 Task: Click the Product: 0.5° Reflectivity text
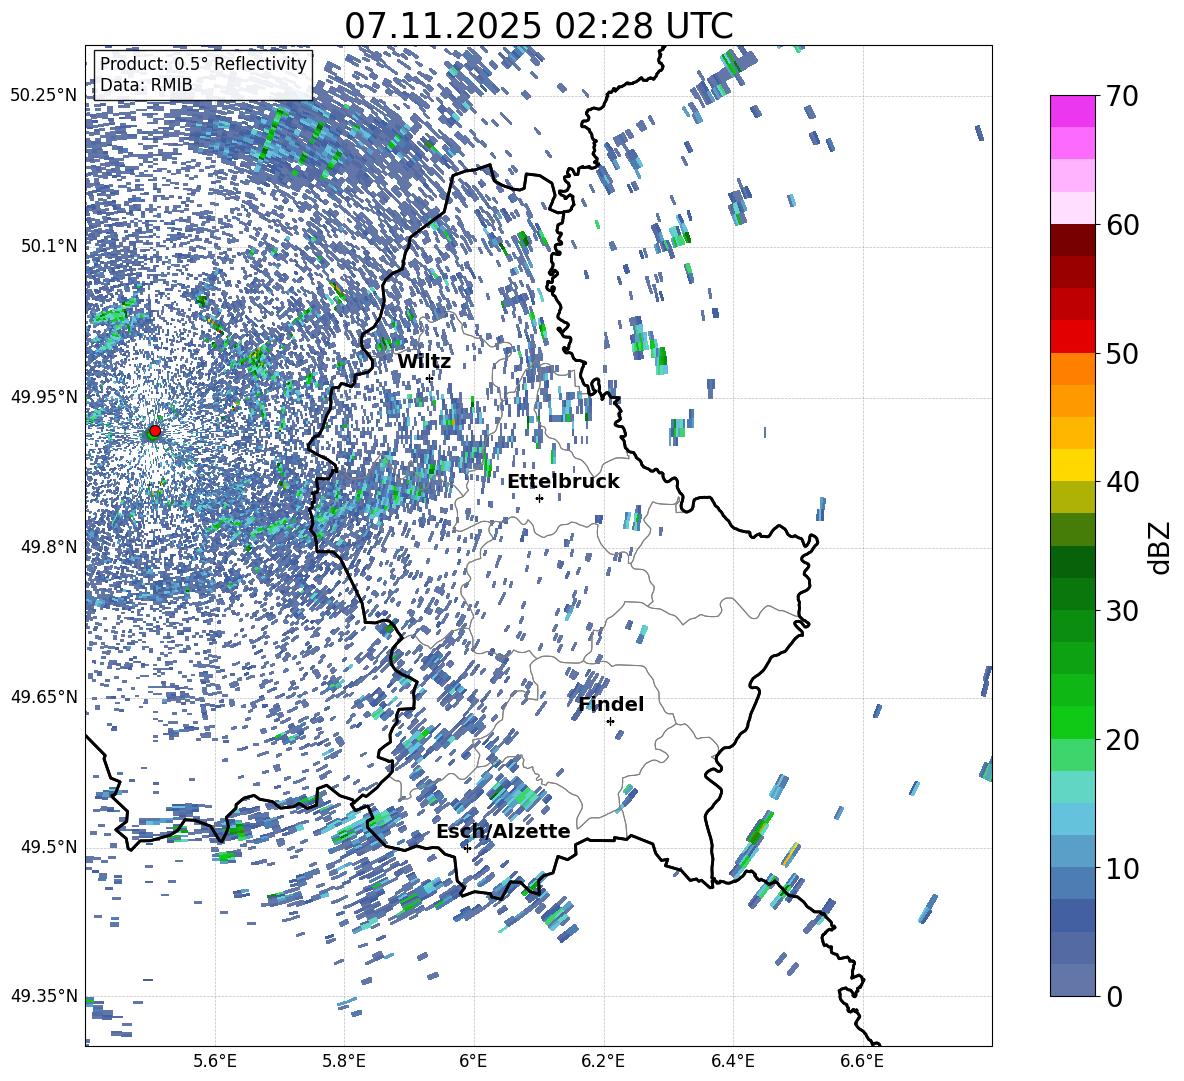(x=203, y=64)
